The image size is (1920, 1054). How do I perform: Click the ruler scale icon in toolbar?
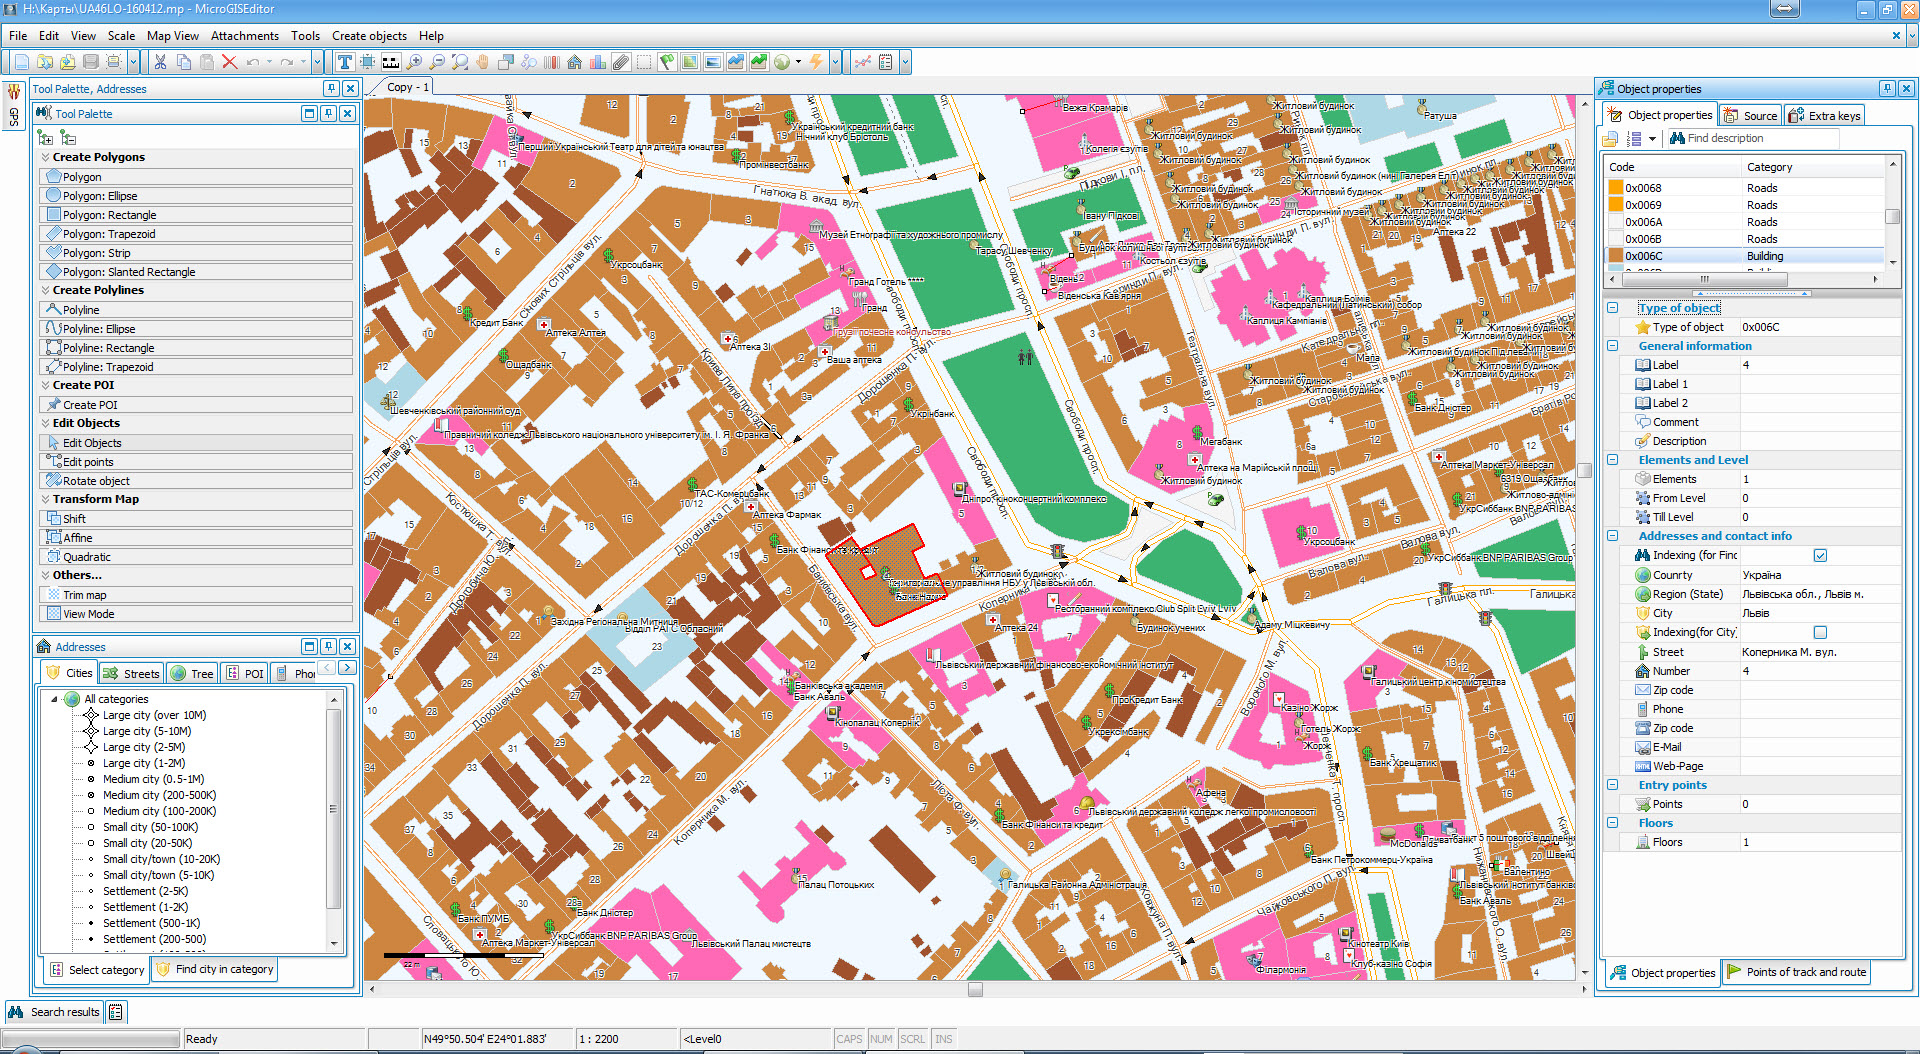click(x=391, y=62)
